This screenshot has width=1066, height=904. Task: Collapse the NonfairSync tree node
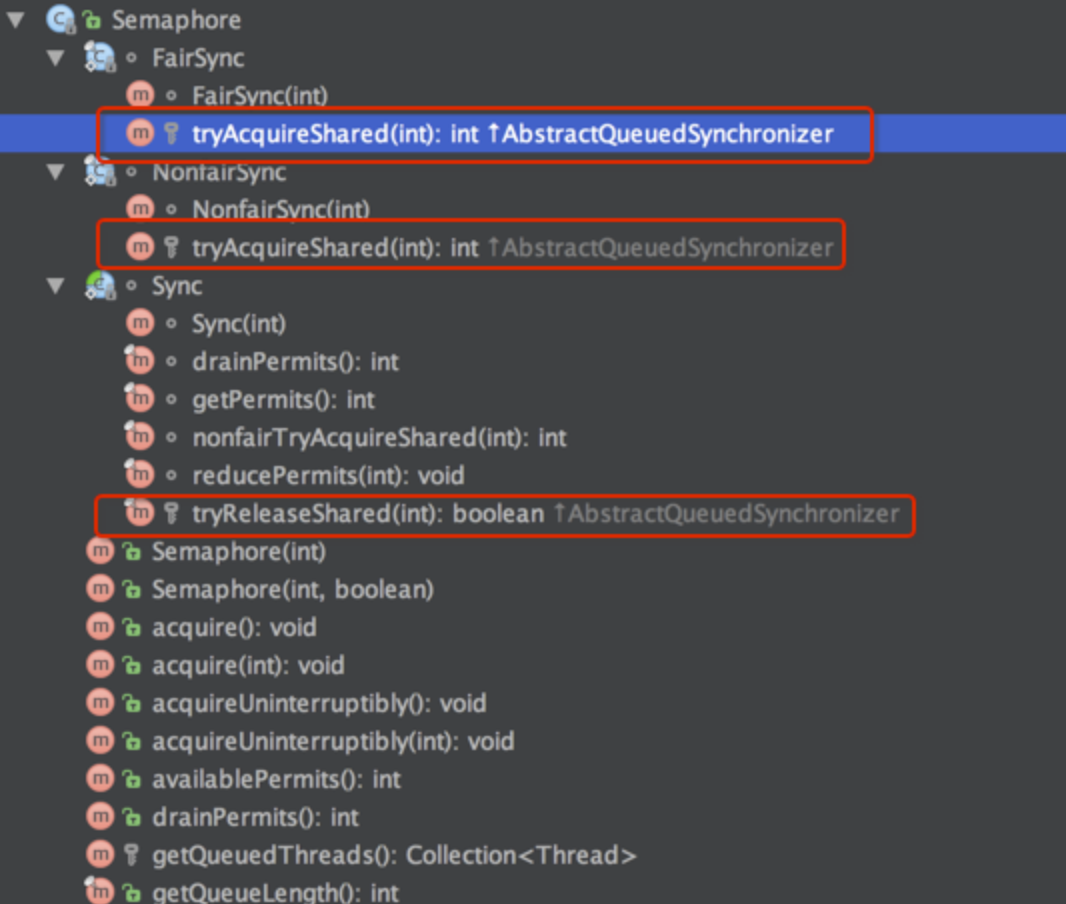[x=56, y=172]
